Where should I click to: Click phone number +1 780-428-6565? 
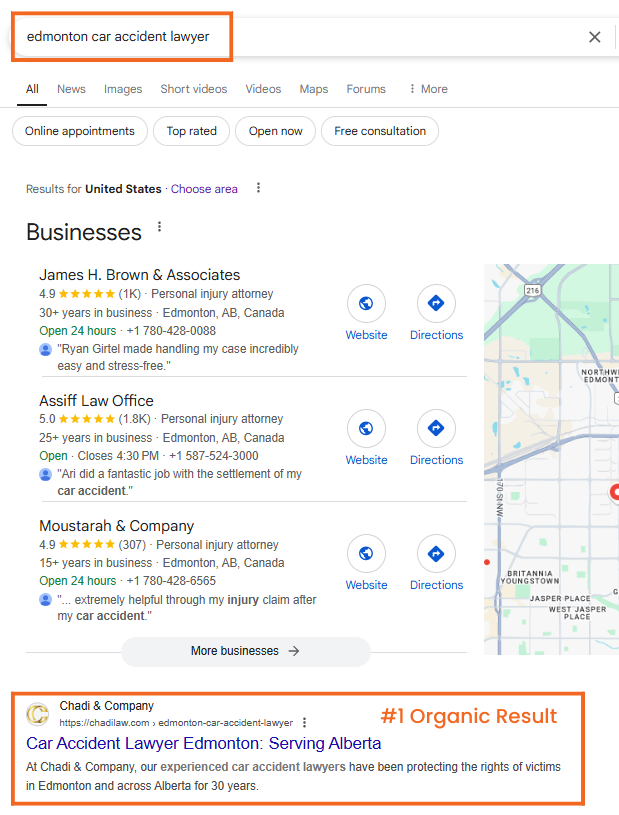point(171,581)
